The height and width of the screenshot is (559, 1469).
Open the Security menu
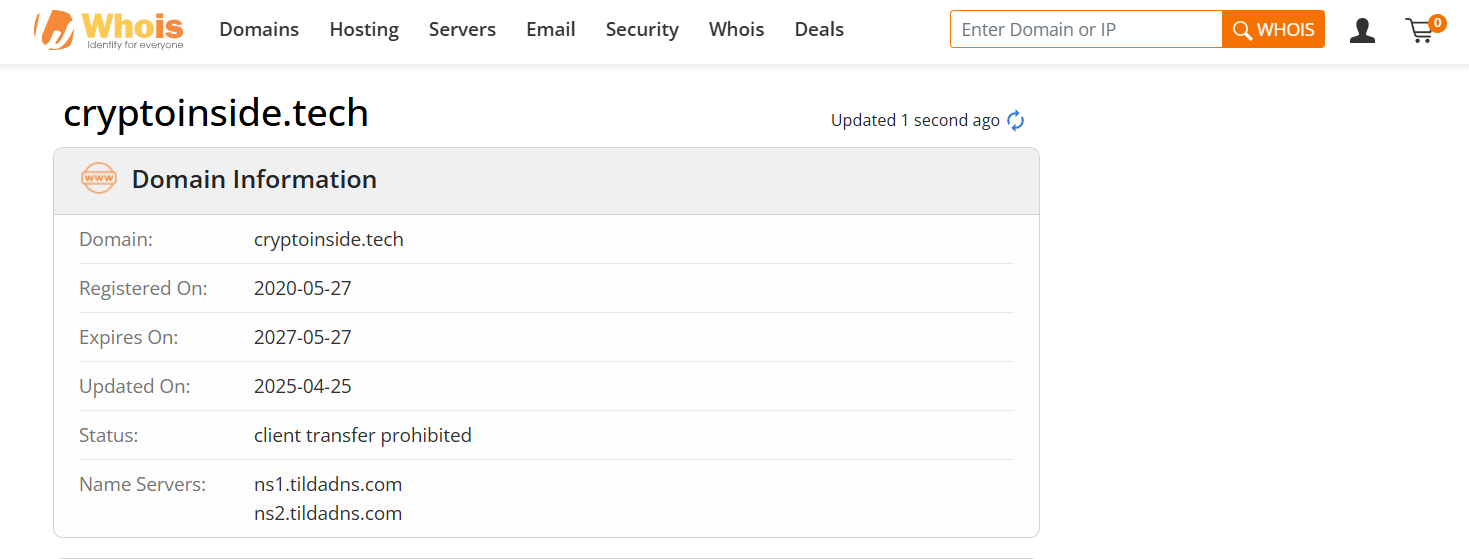(642, 30)
